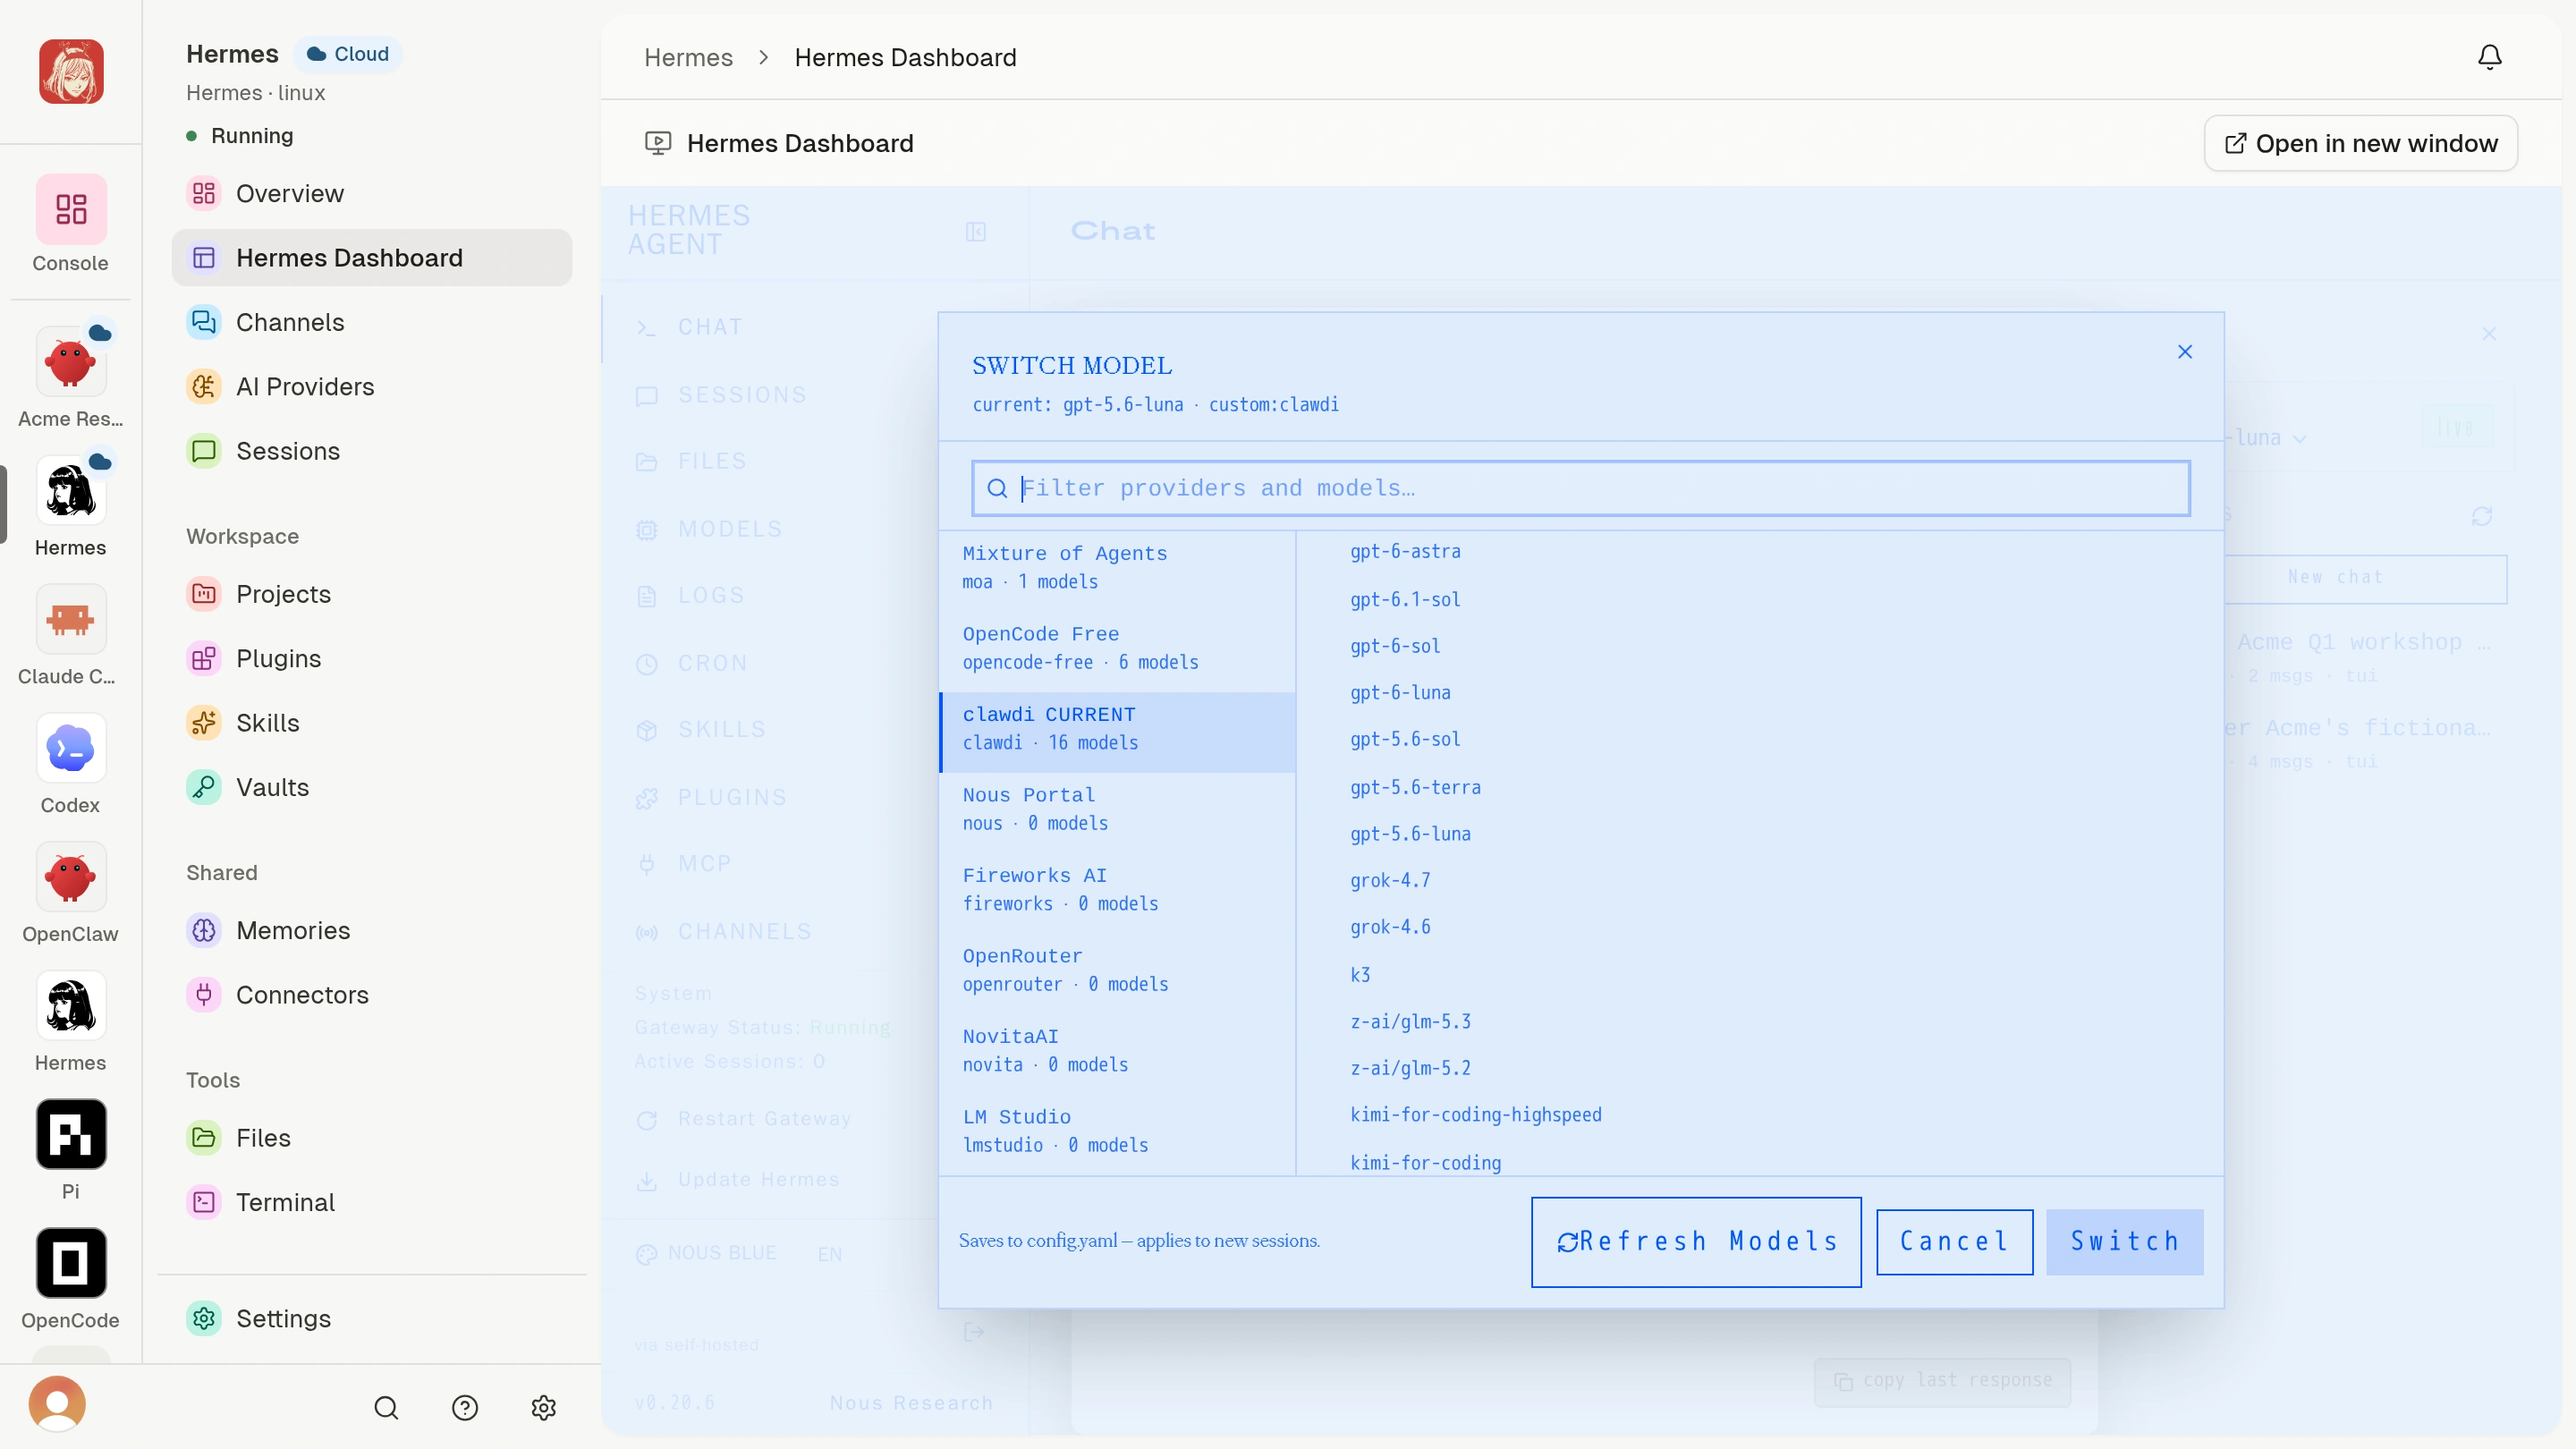The image size is (2576, 1449).
Task: Open the OpenCode agent icon
Action: 71,1263
